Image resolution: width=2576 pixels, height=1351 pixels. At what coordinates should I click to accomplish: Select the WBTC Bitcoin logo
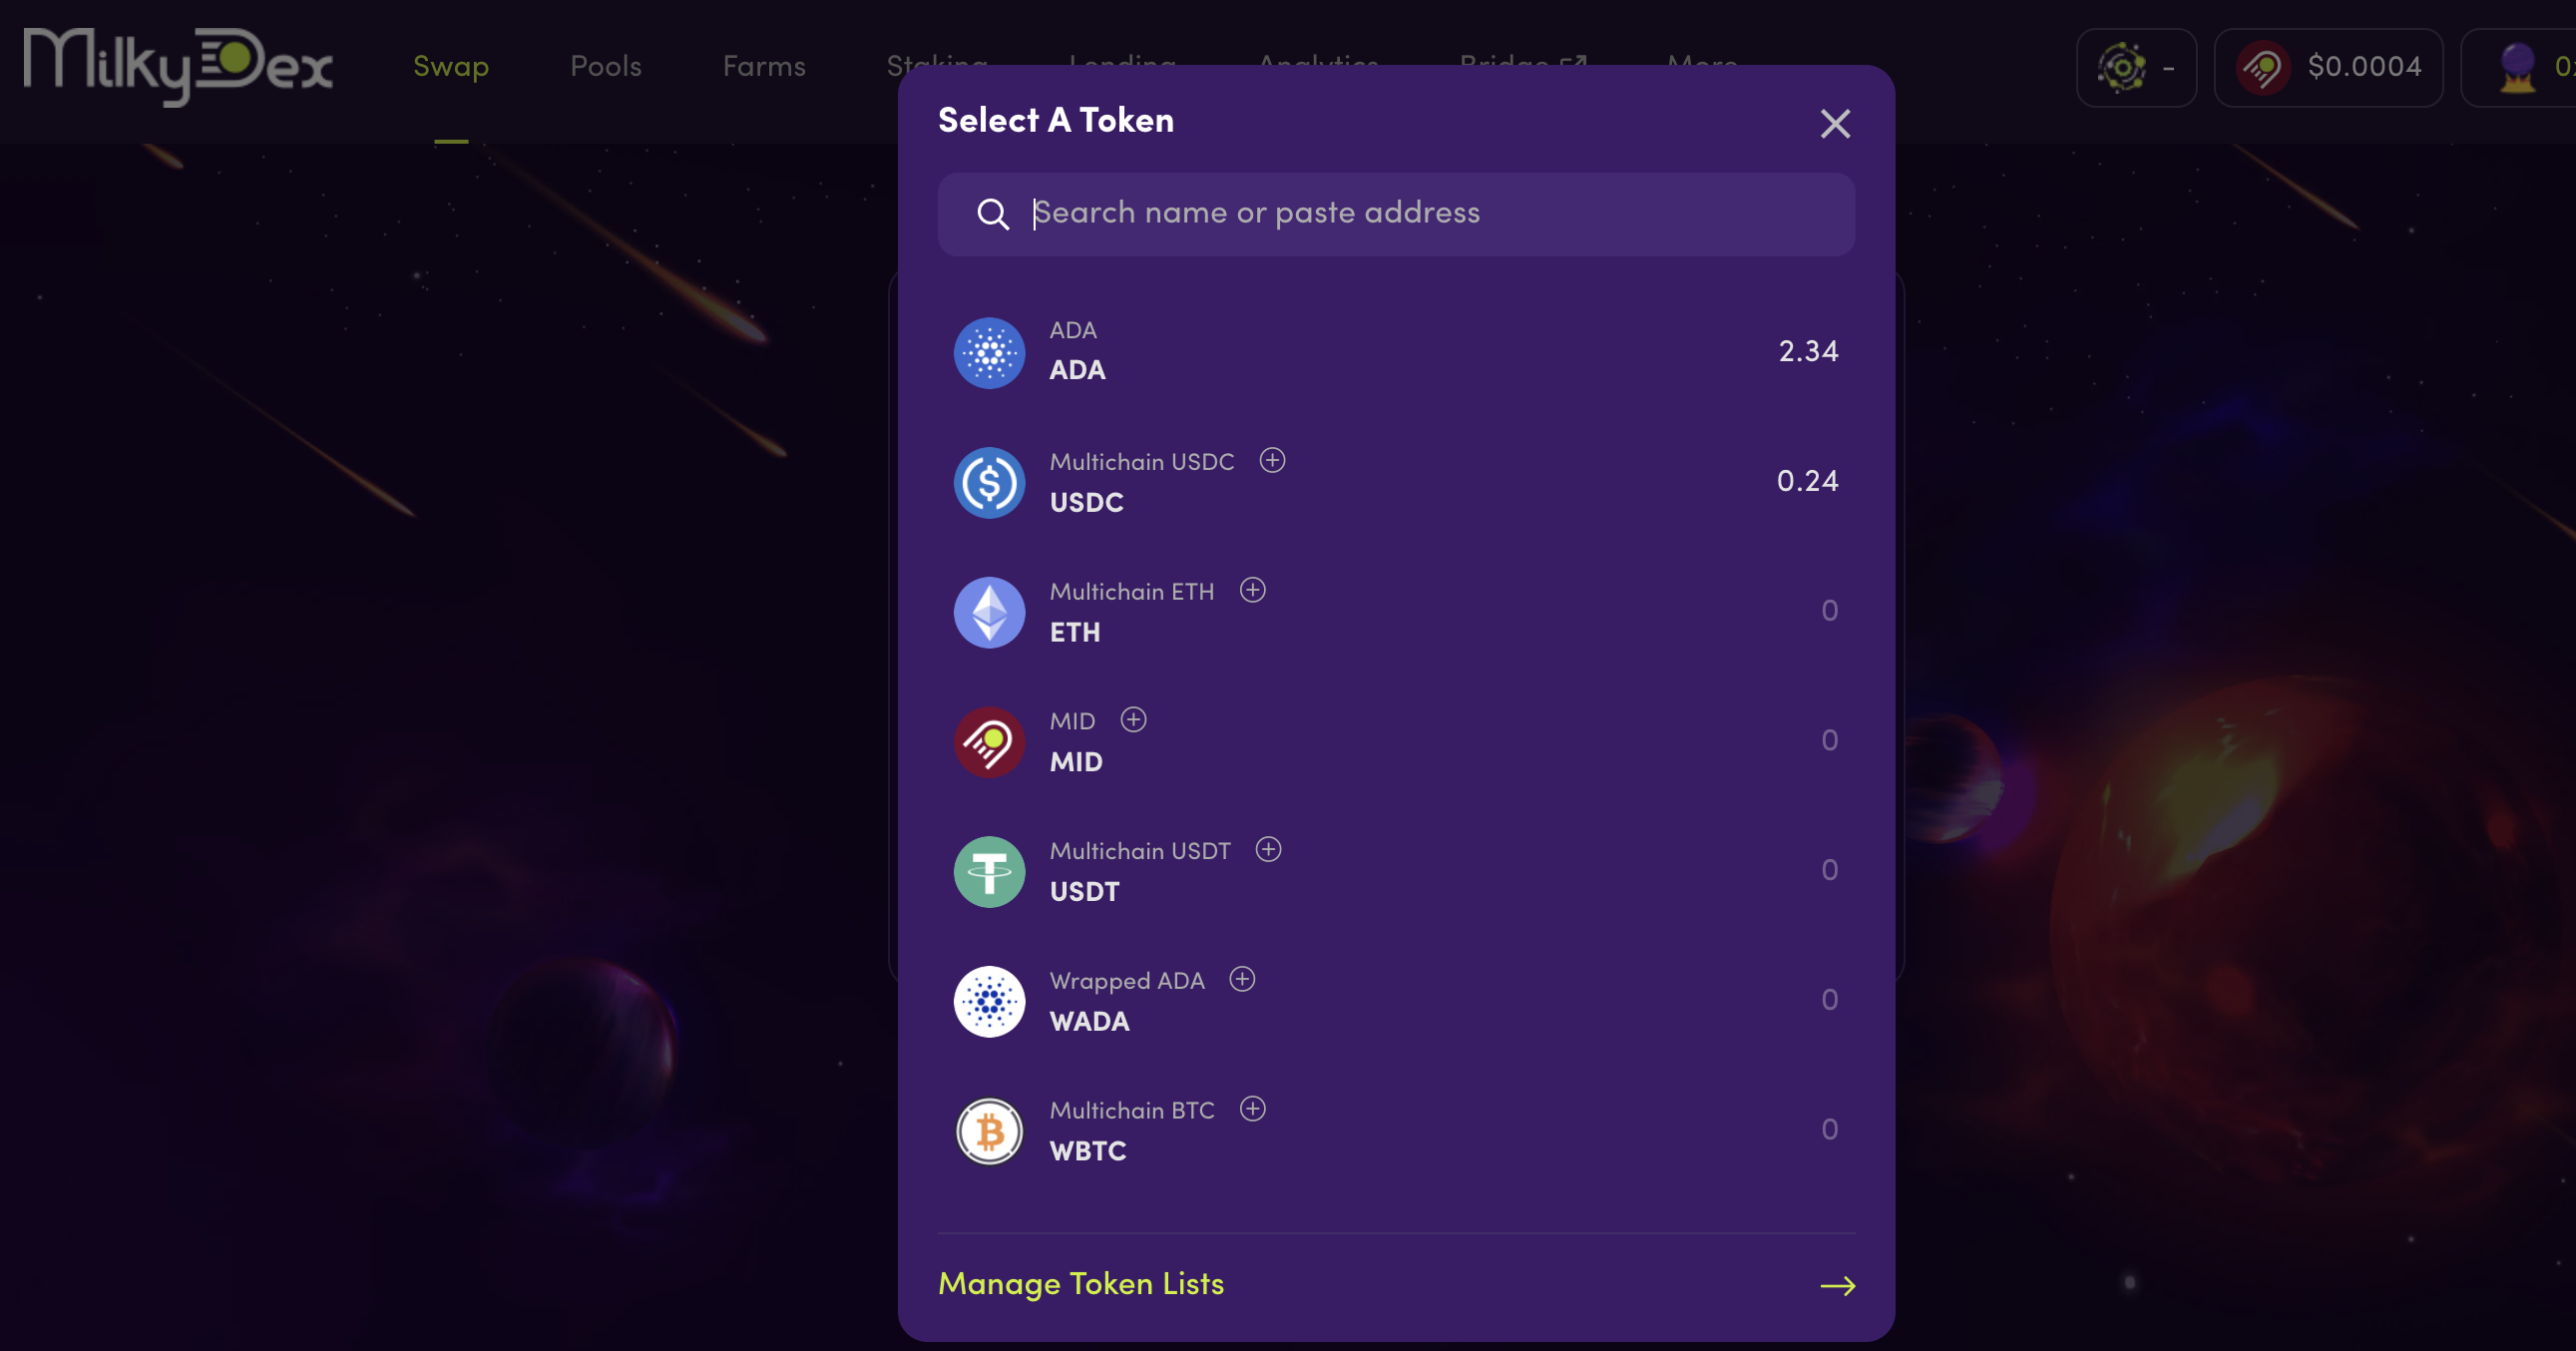[x=989, y=1132]
